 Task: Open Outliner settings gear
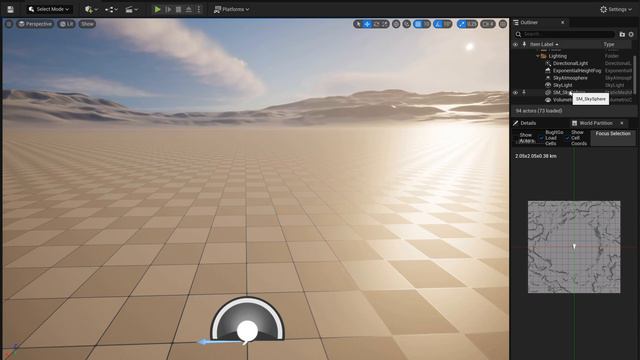[631, 34]
